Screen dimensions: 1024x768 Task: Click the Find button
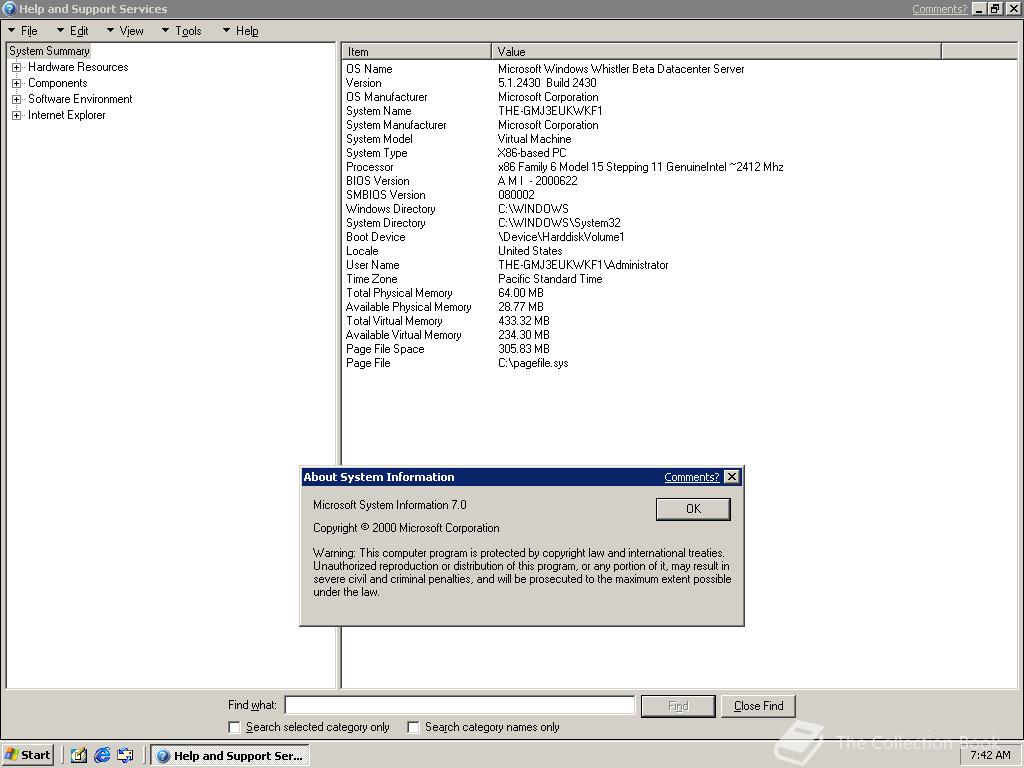[678, 706]
